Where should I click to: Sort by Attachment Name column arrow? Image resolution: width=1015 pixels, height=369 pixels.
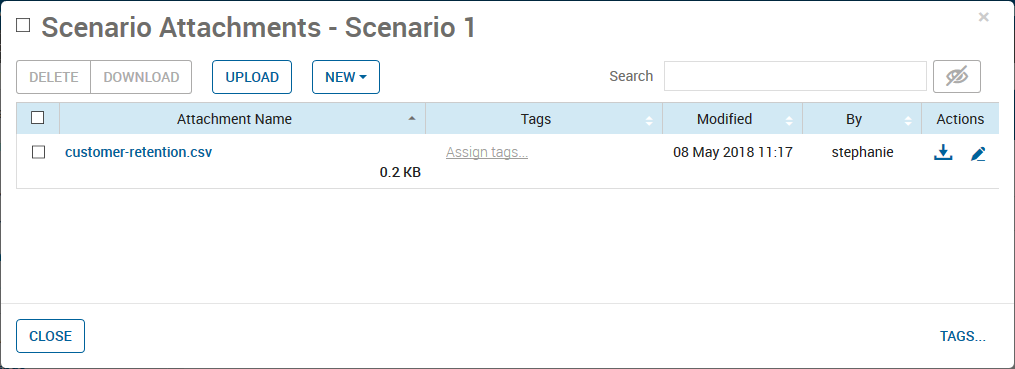point(412,118)
